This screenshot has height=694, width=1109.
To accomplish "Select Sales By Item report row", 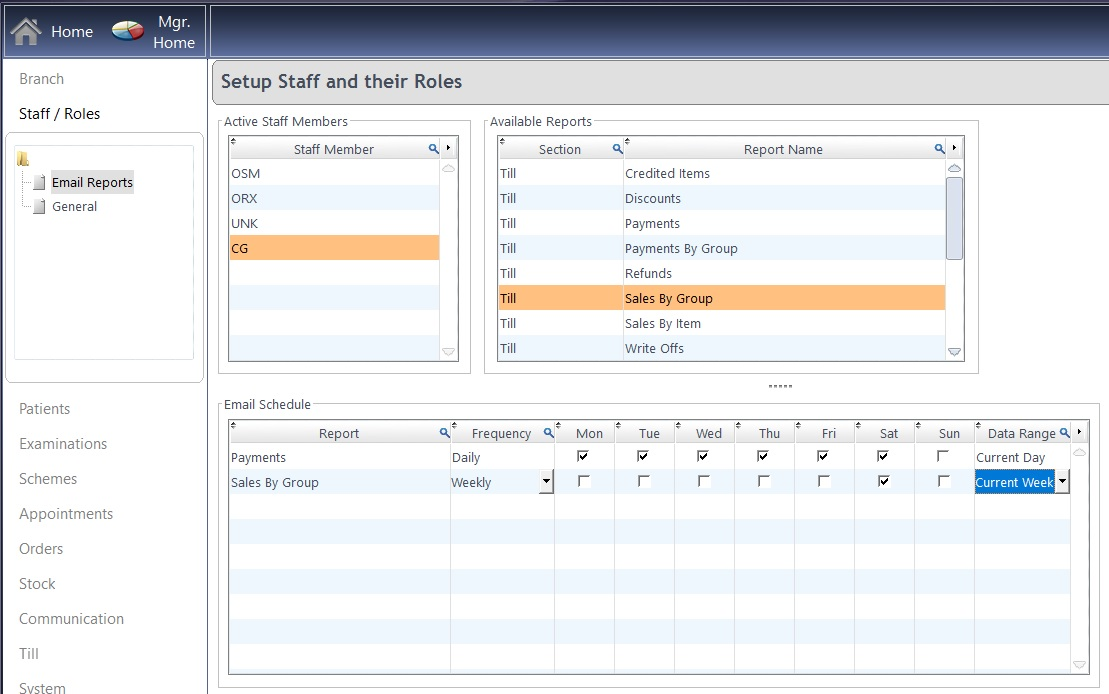I will click(x=721, y=323).
